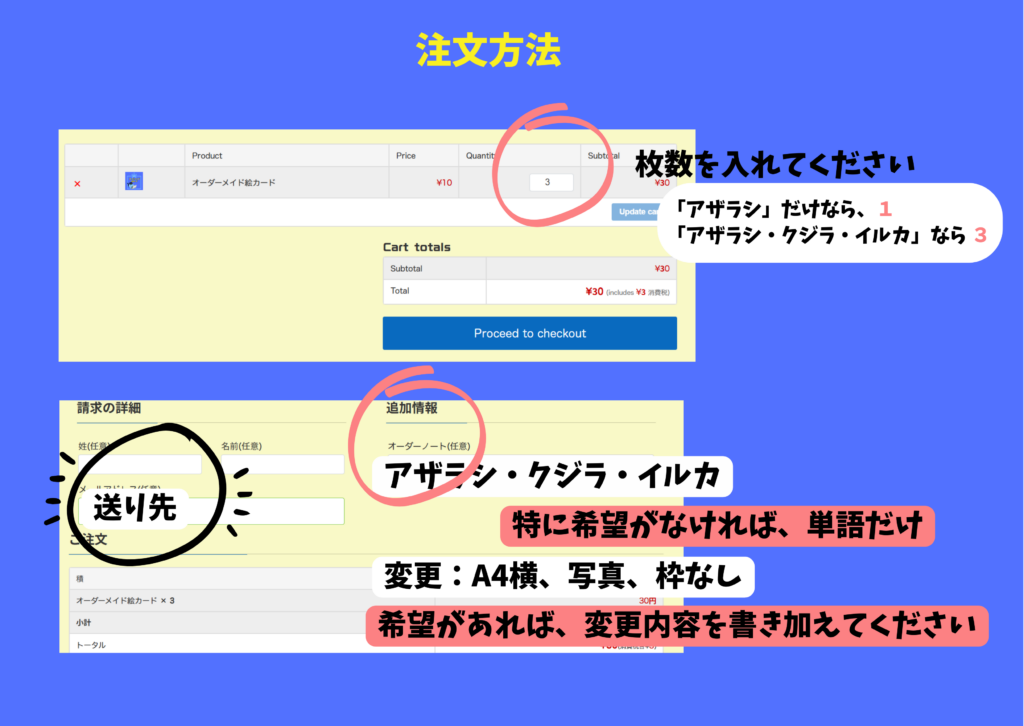Click the オーダーメイド絵カード product thumbnail

click(x=134, y=182)
